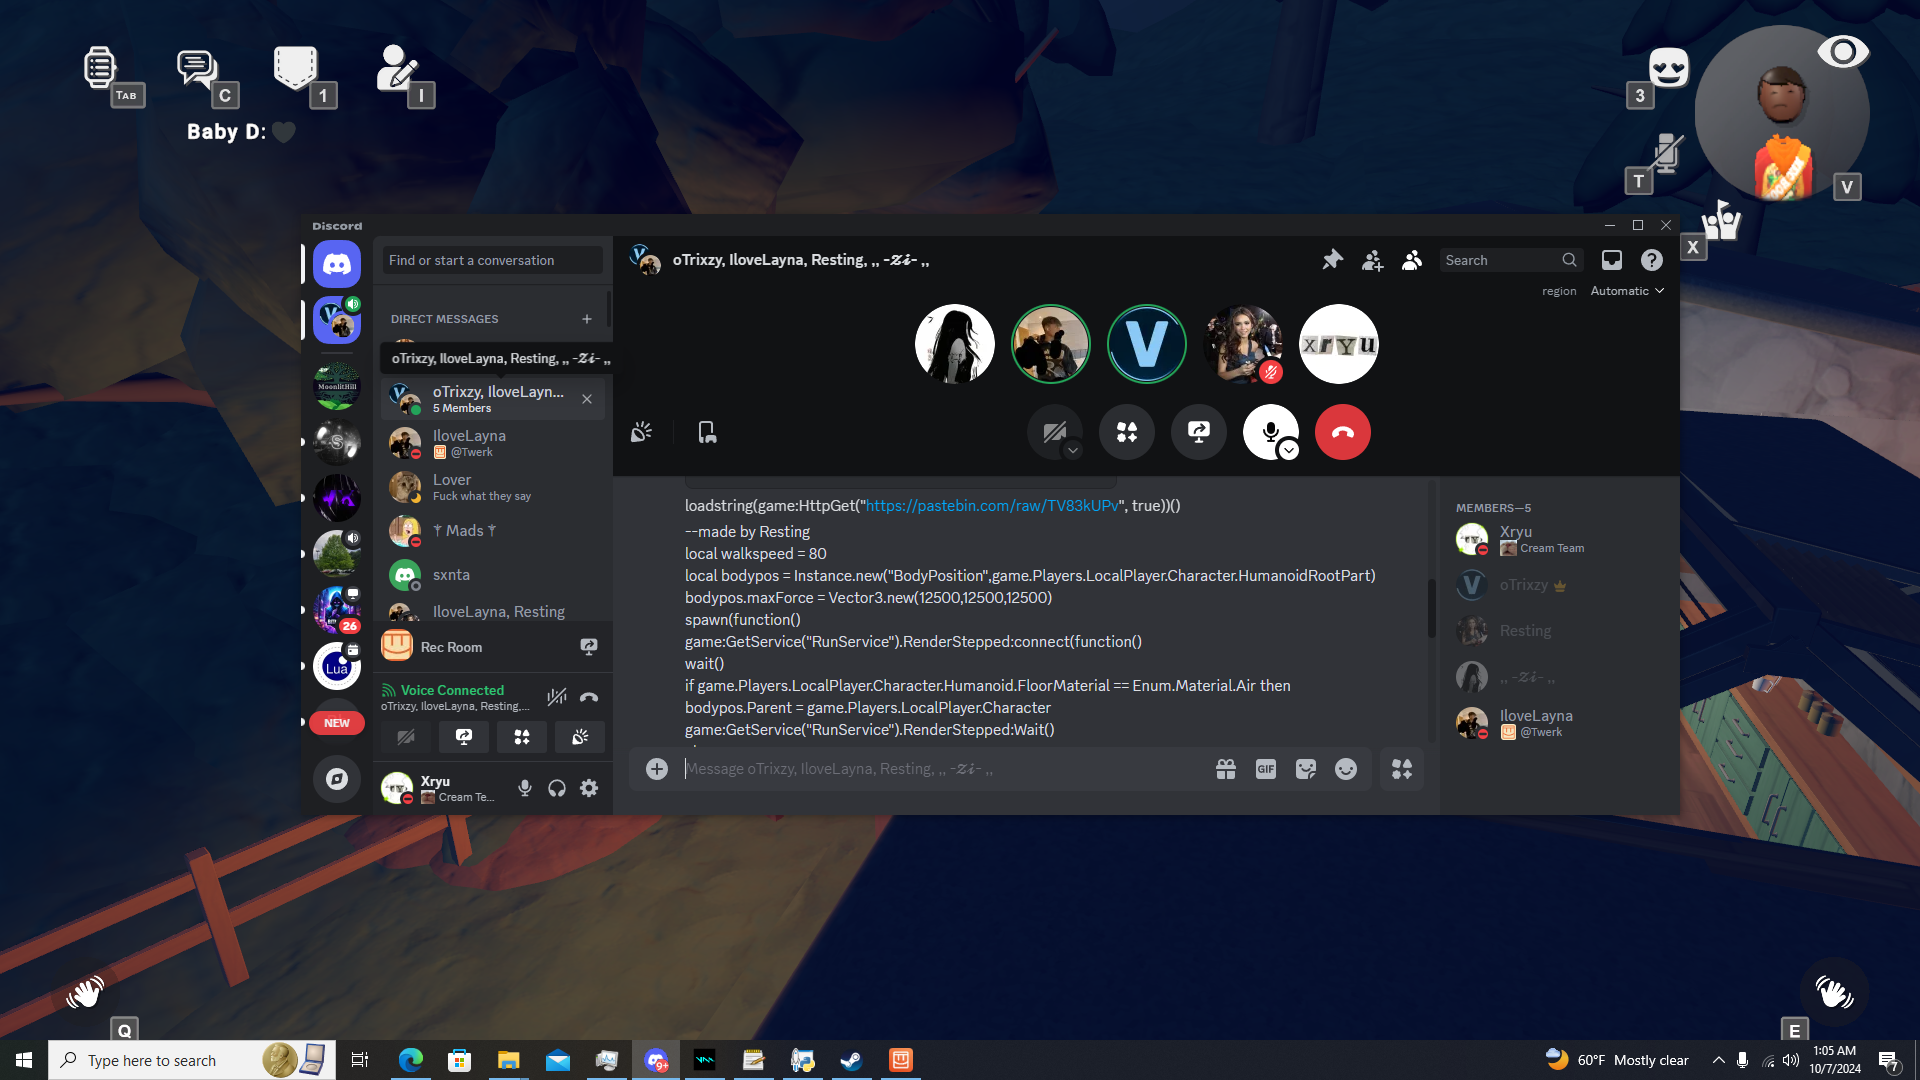Toggle camera on in call controls

pyautogui.click(x=1053, y=431)
